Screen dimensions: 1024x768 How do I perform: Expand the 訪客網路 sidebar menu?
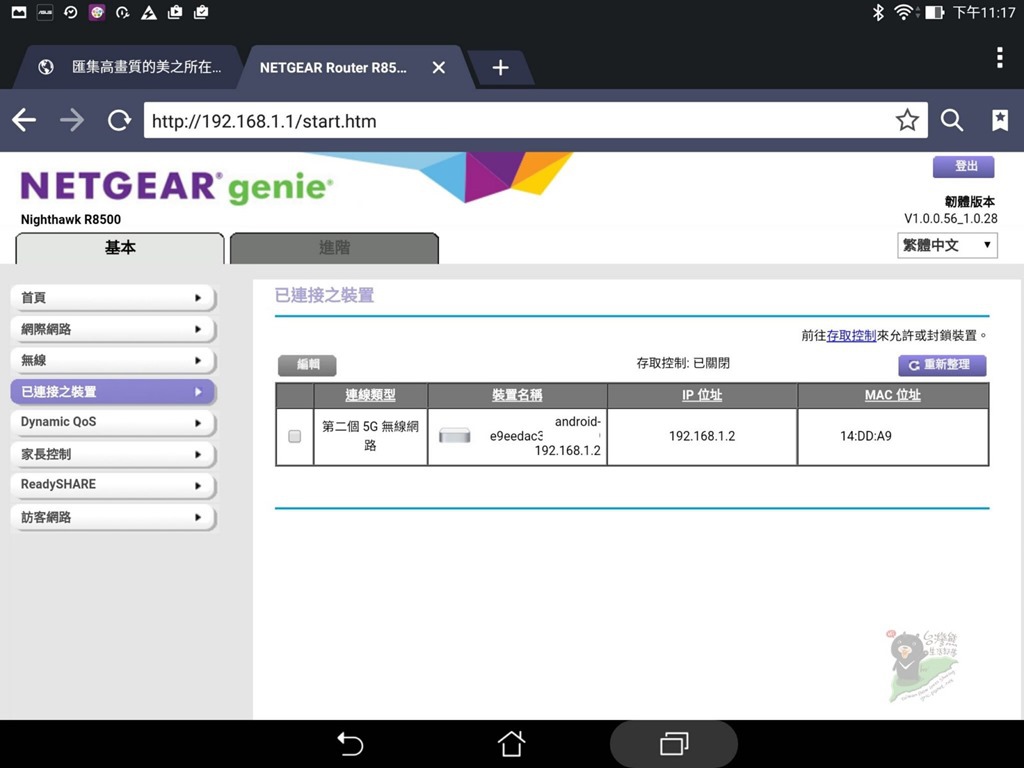coord(113,517)
